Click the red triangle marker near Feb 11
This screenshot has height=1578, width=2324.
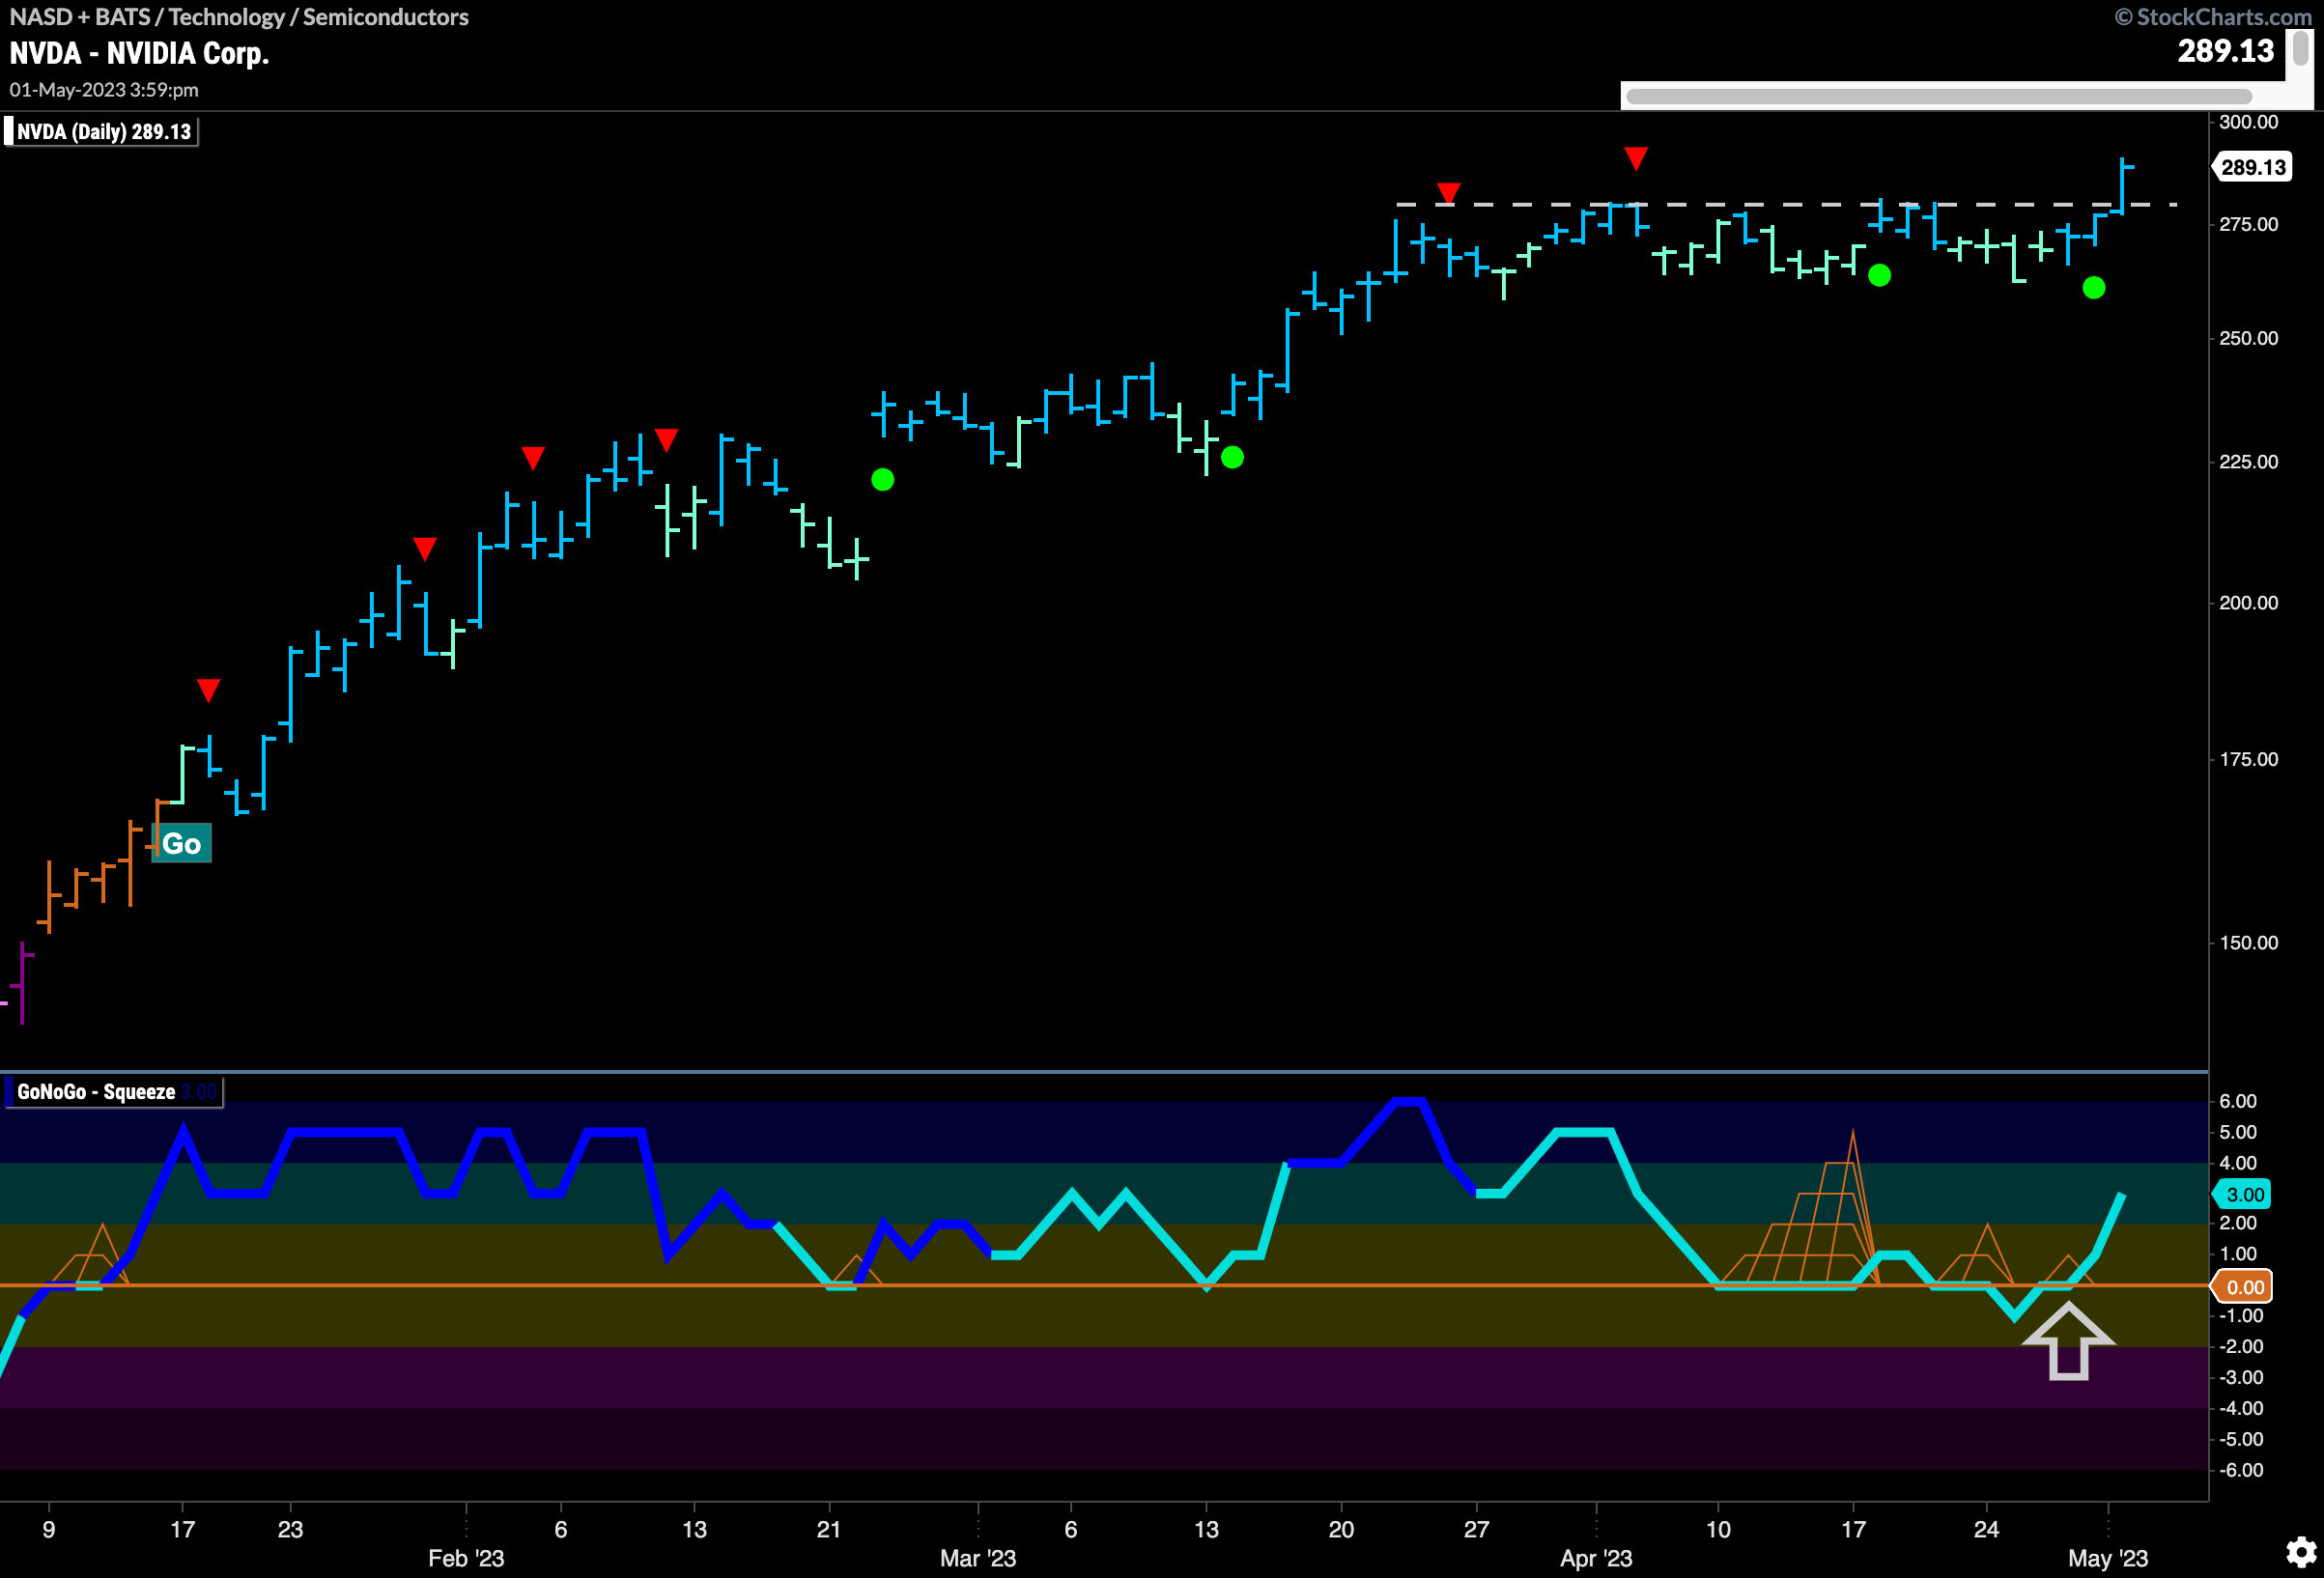pos(666,440)
